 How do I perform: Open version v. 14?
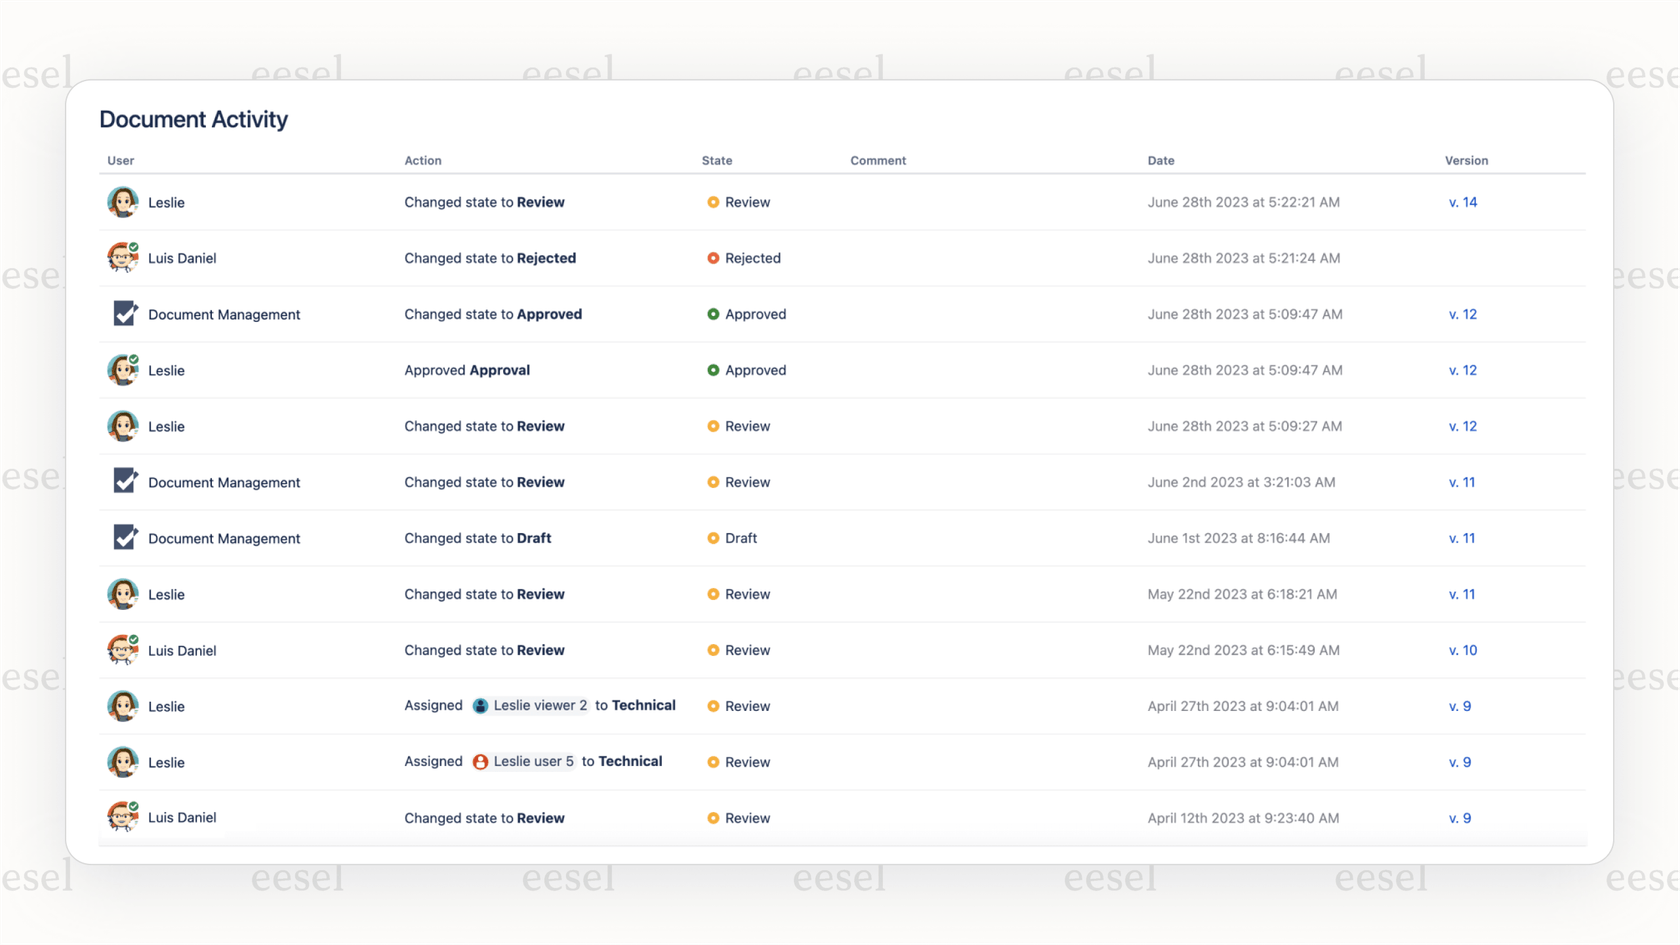[1463, 202]
